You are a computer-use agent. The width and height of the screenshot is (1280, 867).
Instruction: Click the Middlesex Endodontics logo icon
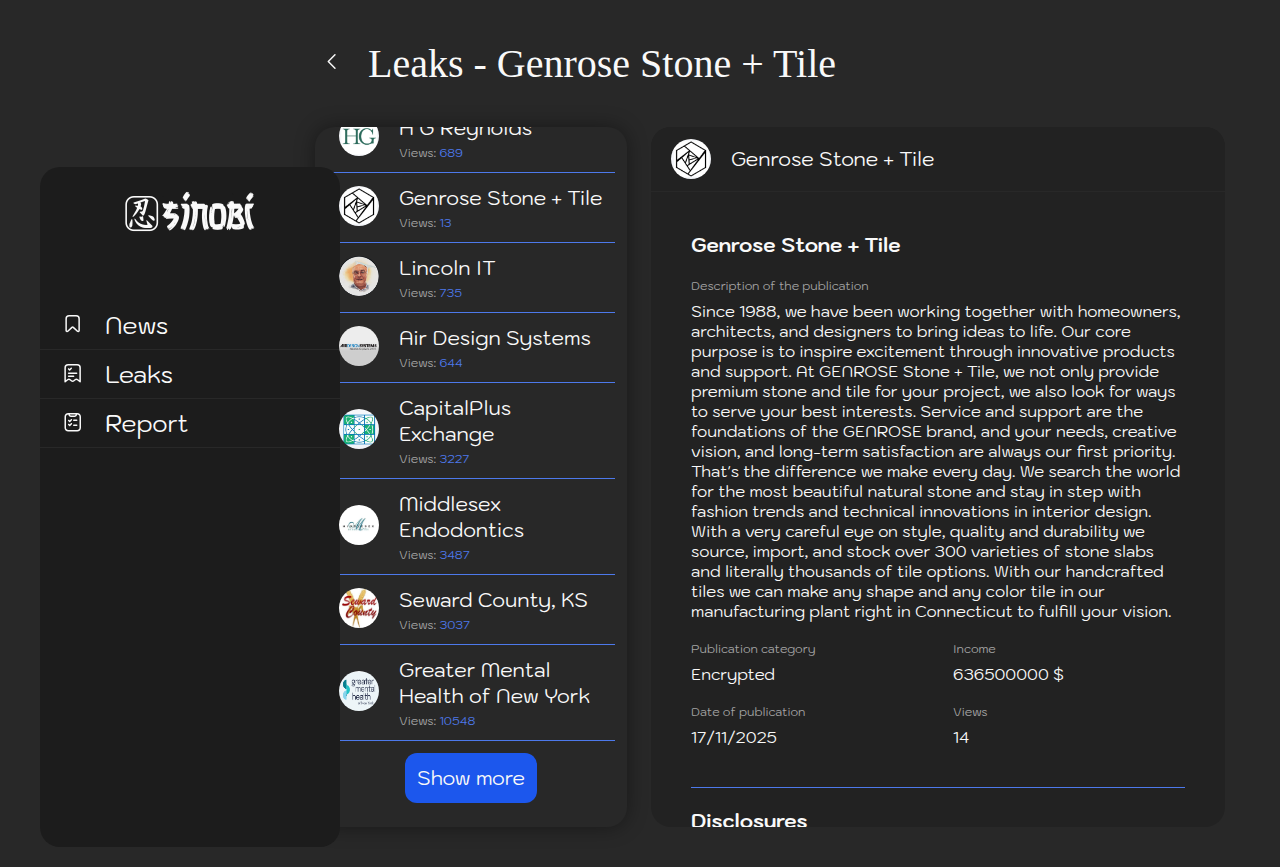pos(359,525)
